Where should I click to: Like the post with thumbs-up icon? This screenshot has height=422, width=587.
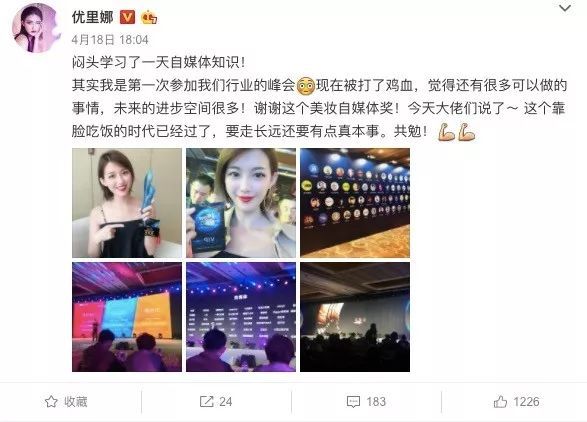500,402
